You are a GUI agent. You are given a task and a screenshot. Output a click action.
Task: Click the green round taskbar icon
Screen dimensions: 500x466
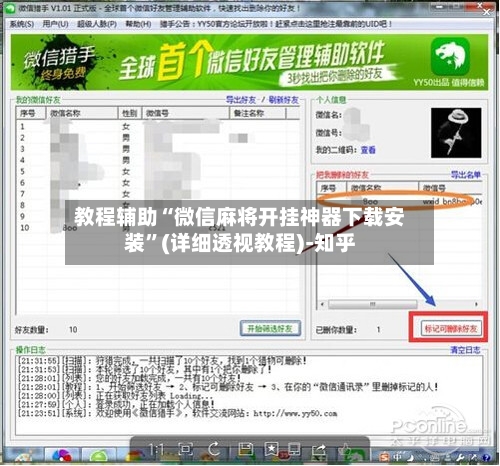pyautogui.click(x=98, y=457)
